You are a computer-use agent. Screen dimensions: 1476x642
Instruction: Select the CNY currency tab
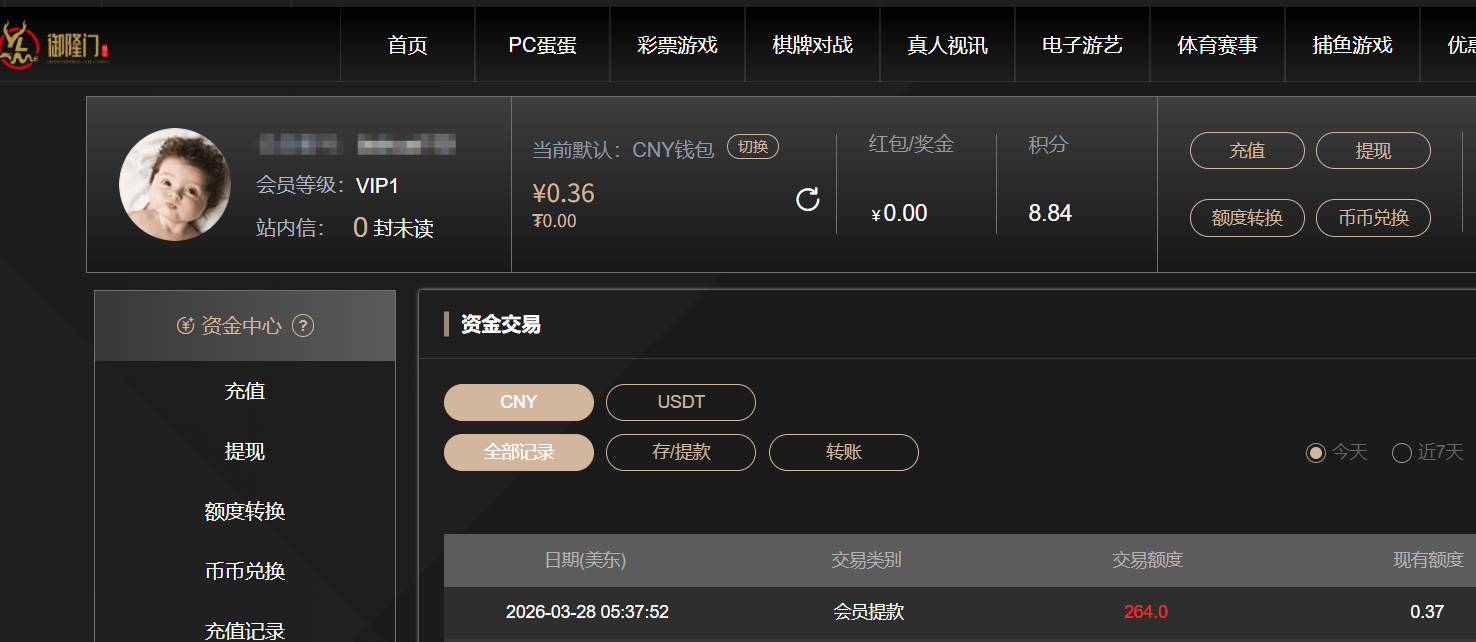coord(519,402)
